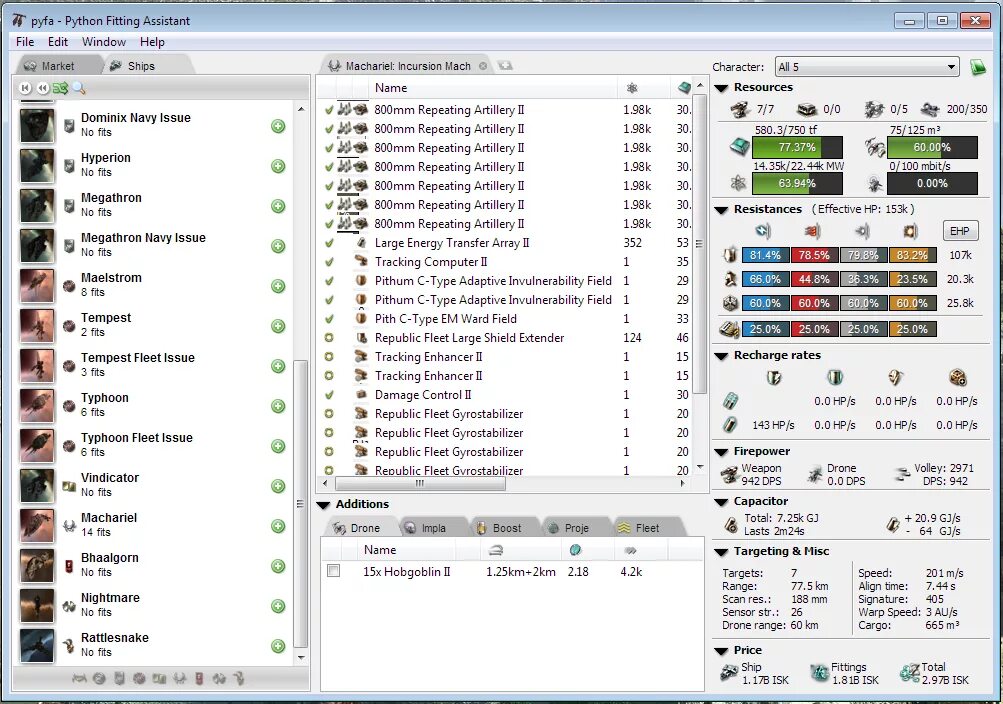1003x704 pixels.
Task: Click Bhaalgorn ship portrait
Action: tap(37, 566)
